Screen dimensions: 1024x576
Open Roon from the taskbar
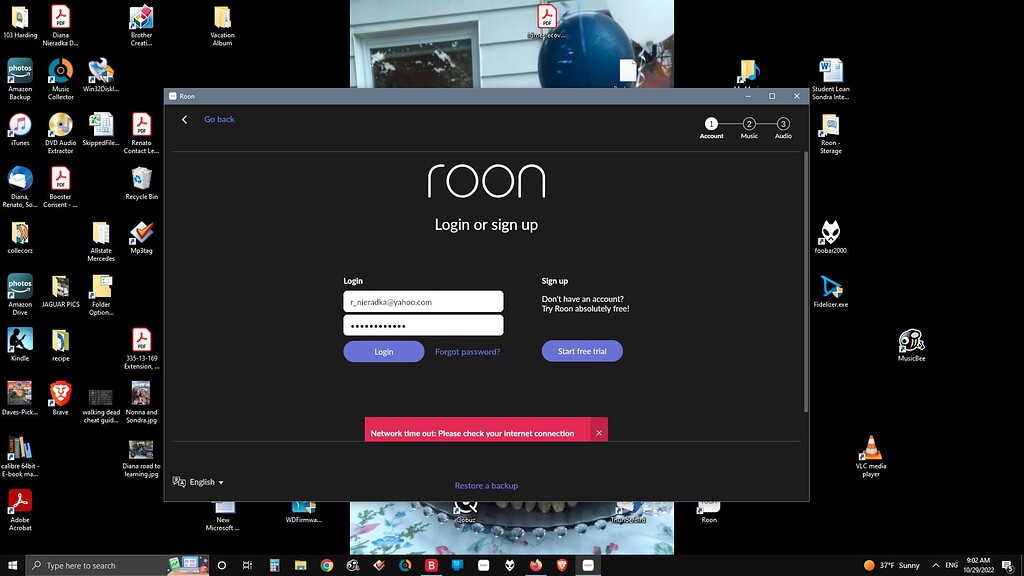[587, 565]
